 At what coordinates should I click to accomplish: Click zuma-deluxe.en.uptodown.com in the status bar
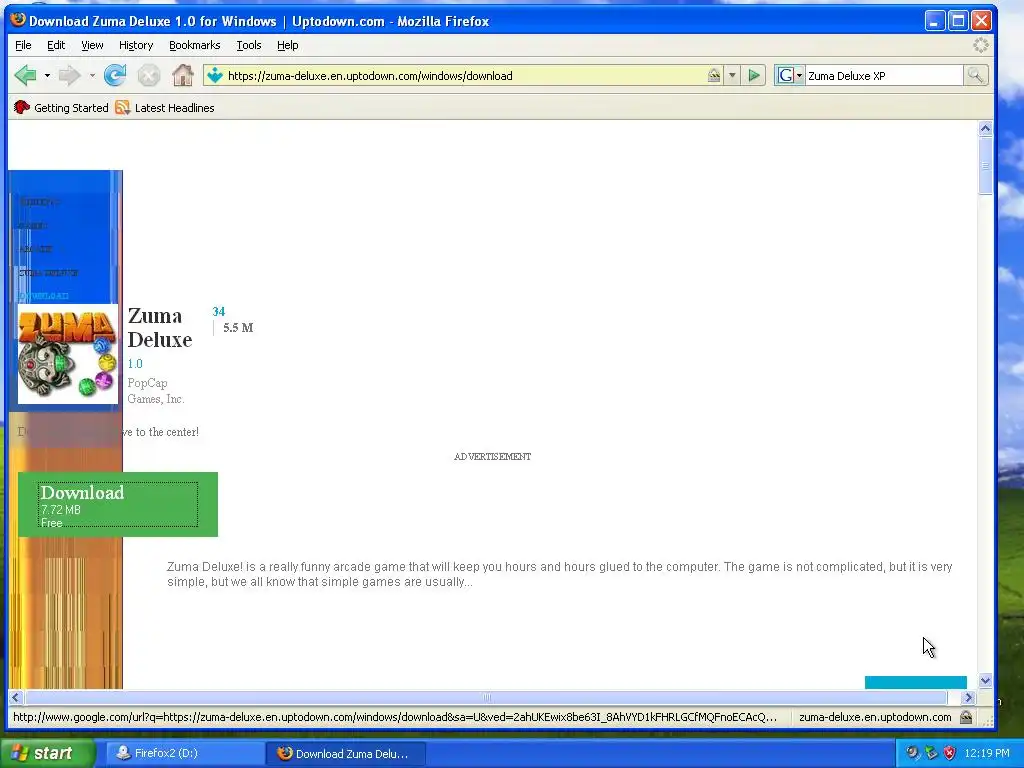click(x=875, y=717)
